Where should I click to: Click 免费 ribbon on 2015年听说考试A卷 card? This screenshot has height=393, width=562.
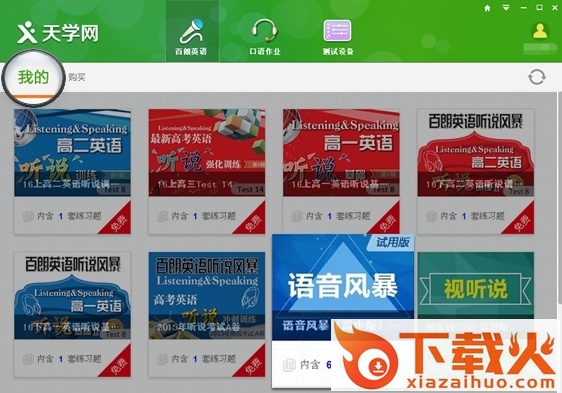pyautogui.click(x=253, y=365)
